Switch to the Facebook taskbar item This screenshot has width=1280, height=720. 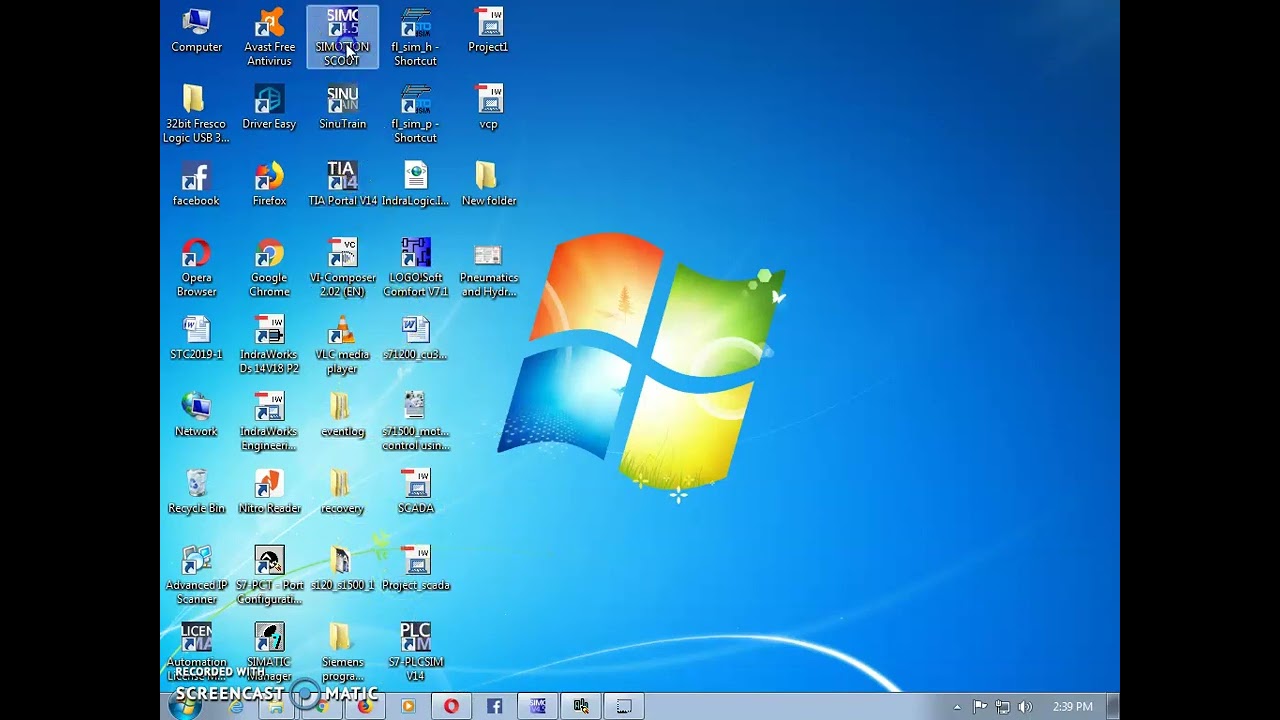494,706
